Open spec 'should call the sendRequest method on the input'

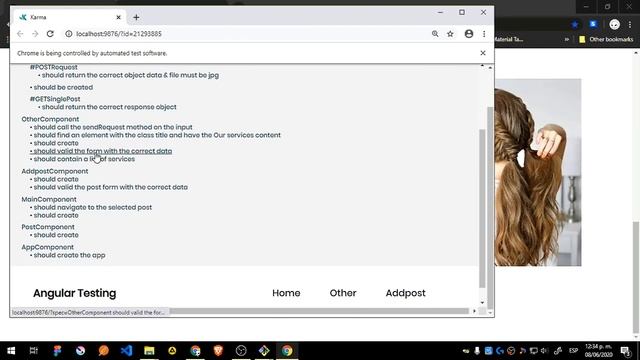113,127
